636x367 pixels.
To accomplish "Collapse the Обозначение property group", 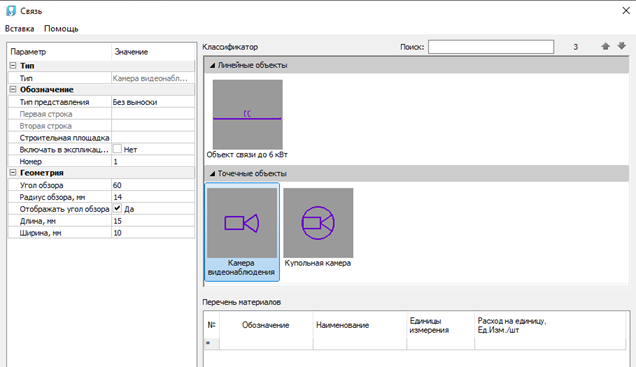I will click(x=13, y=89).
